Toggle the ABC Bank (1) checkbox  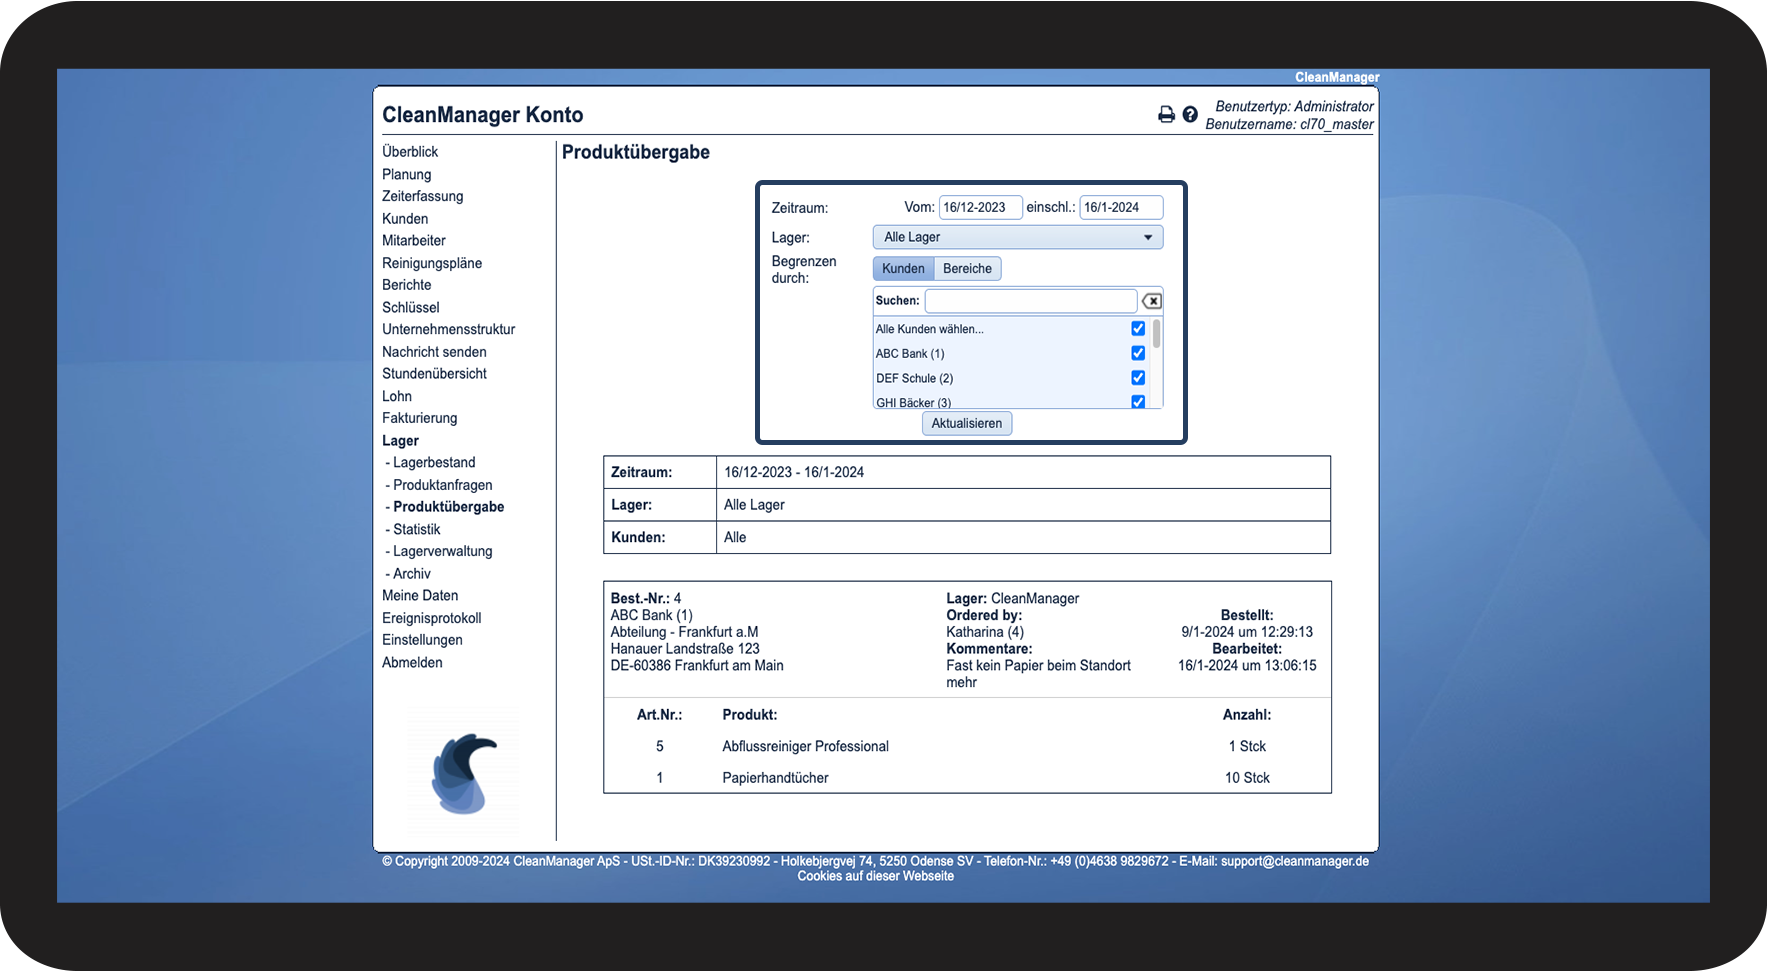coord(1138,353)
